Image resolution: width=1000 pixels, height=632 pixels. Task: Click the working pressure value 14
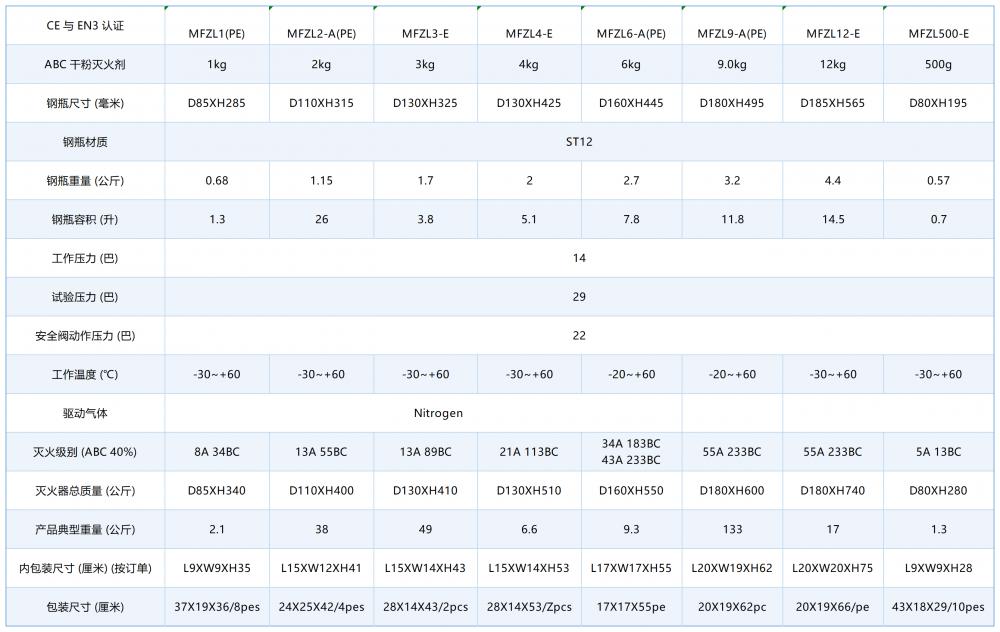(579, 258)
